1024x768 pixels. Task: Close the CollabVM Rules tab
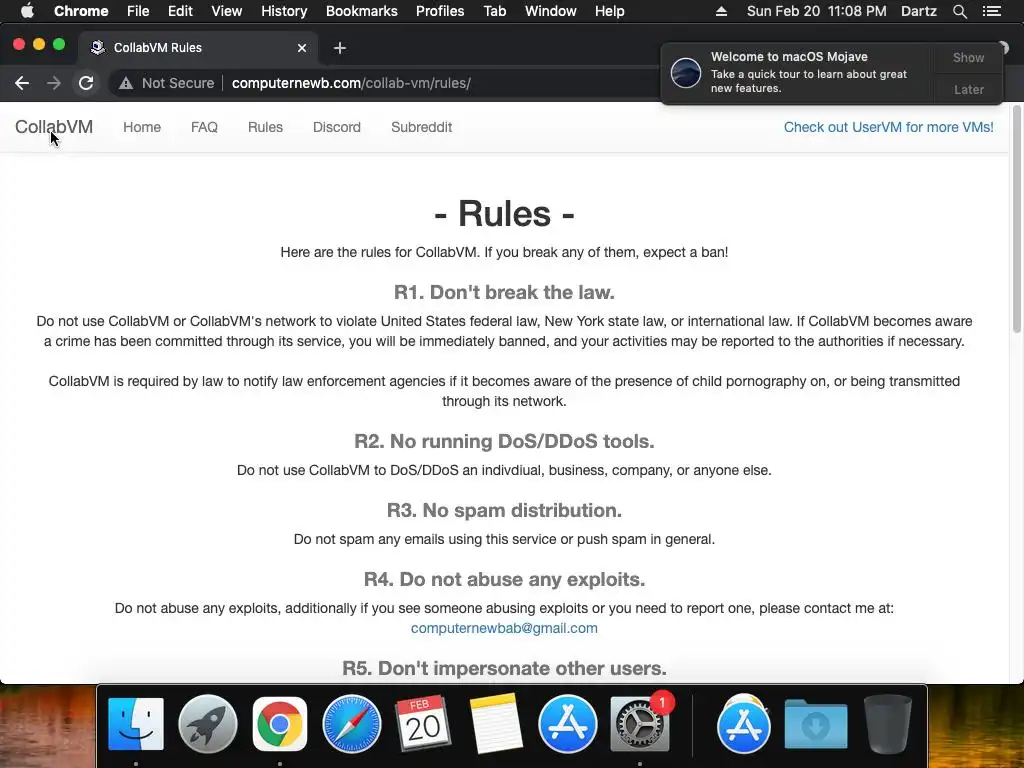tap(302, 48)
